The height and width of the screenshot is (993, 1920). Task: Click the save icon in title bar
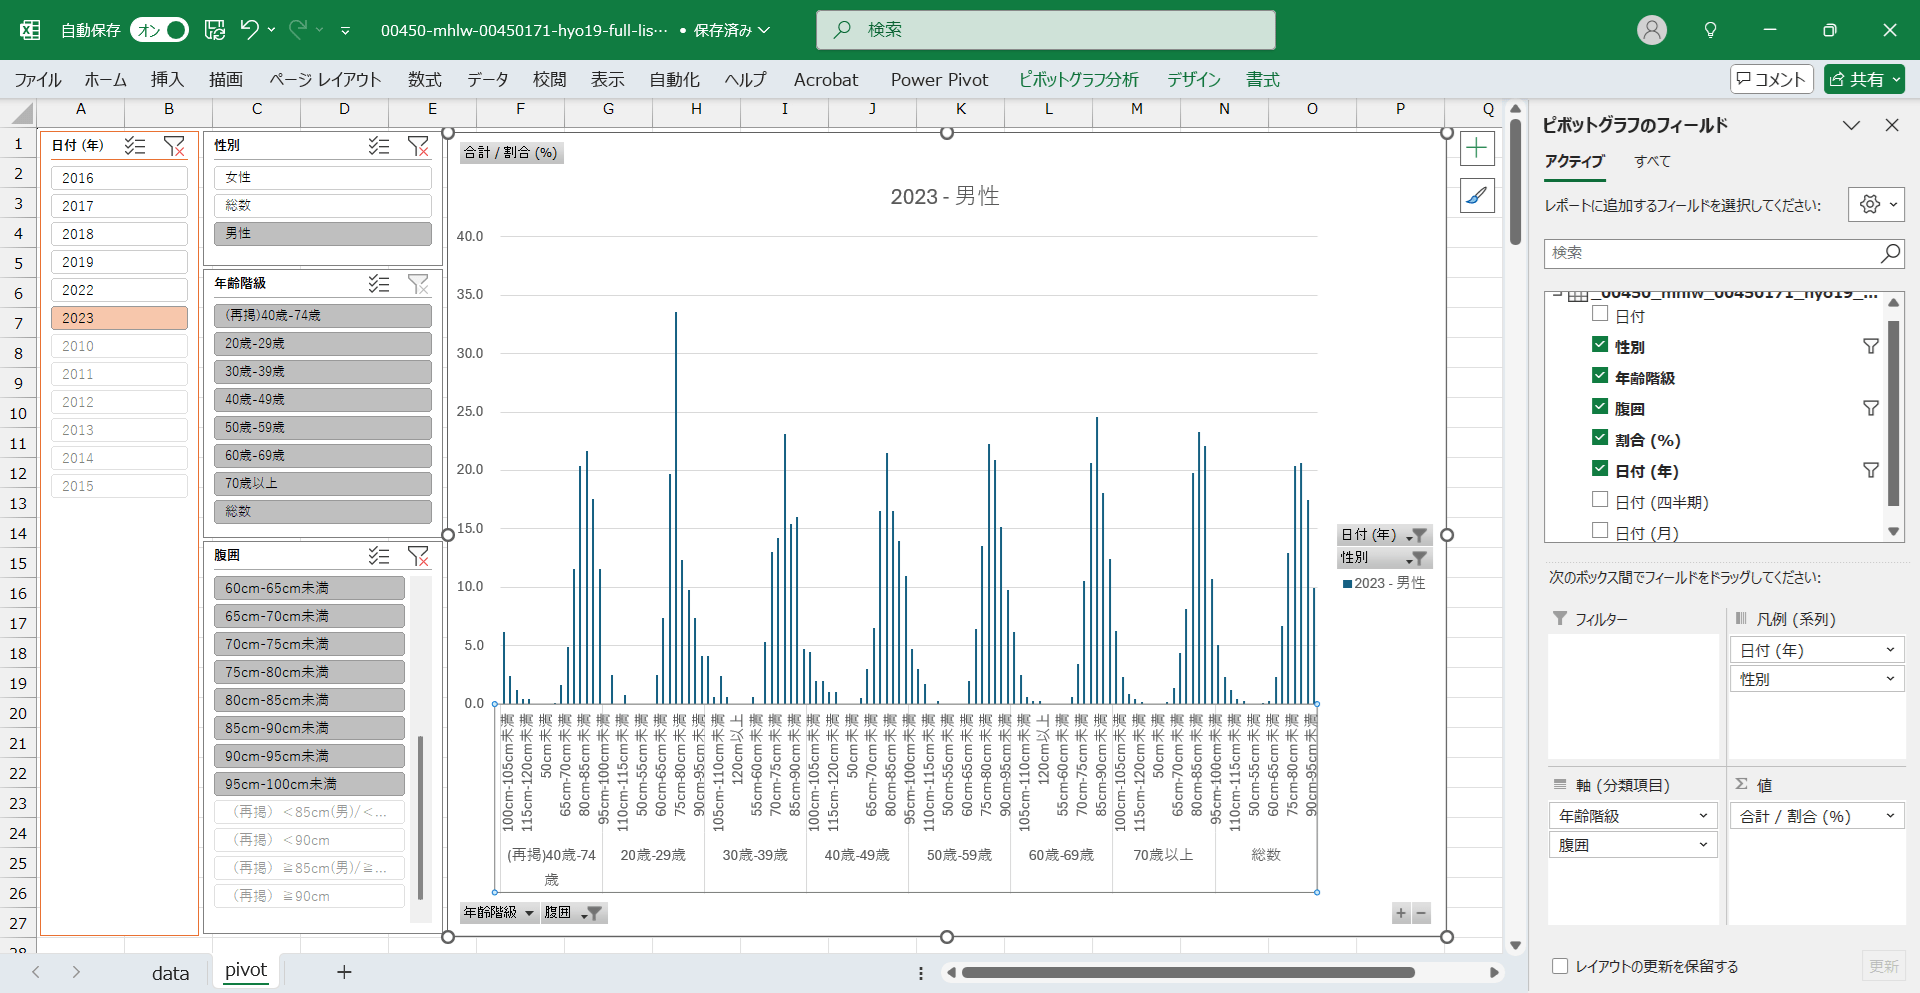pos(215,30)
